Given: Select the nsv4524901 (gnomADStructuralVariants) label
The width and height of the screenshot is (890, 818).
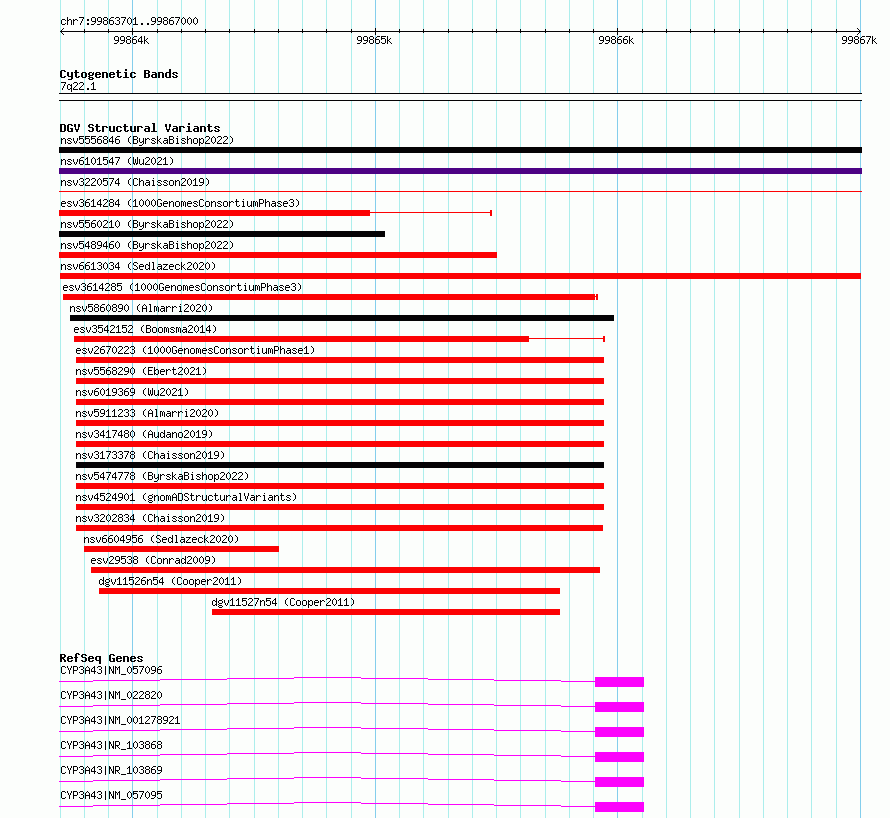Looking at the screenshot, I should point(186,497).
